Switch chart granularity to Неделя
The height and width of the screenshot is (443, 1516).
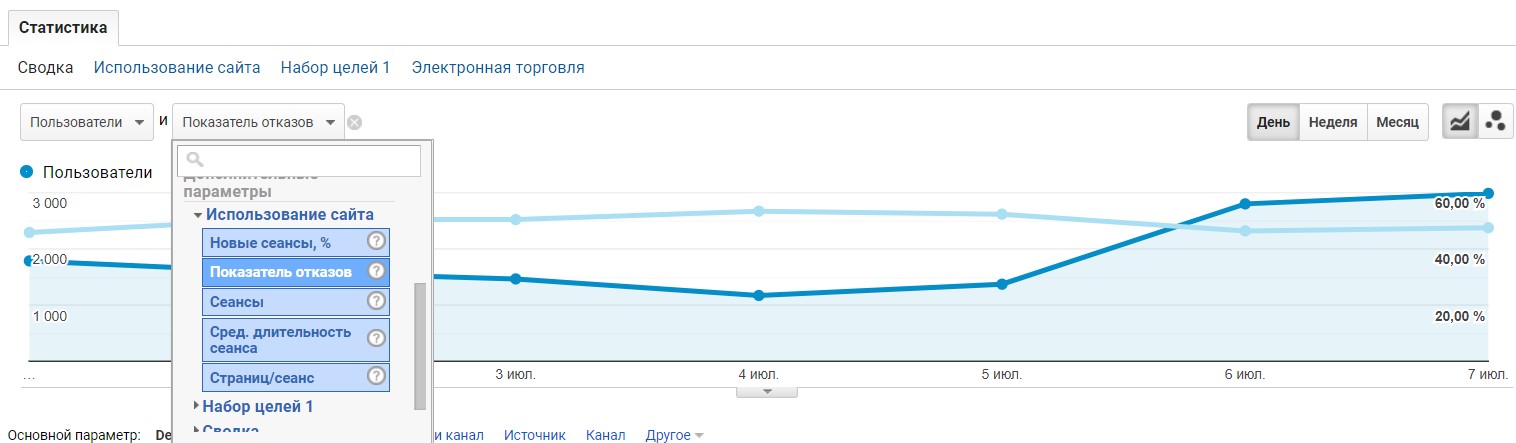click(x=1332, y=122)
